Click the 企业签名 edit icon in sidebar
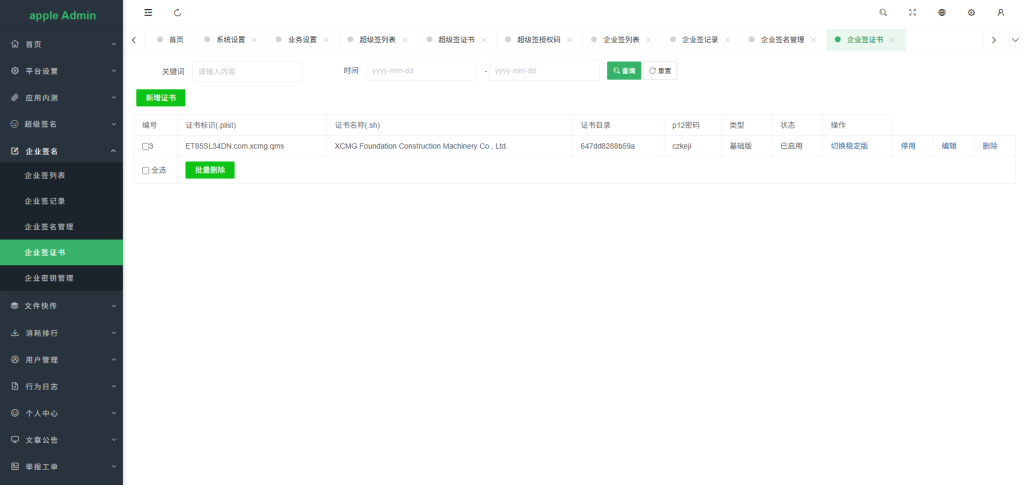 coord(15,151)
